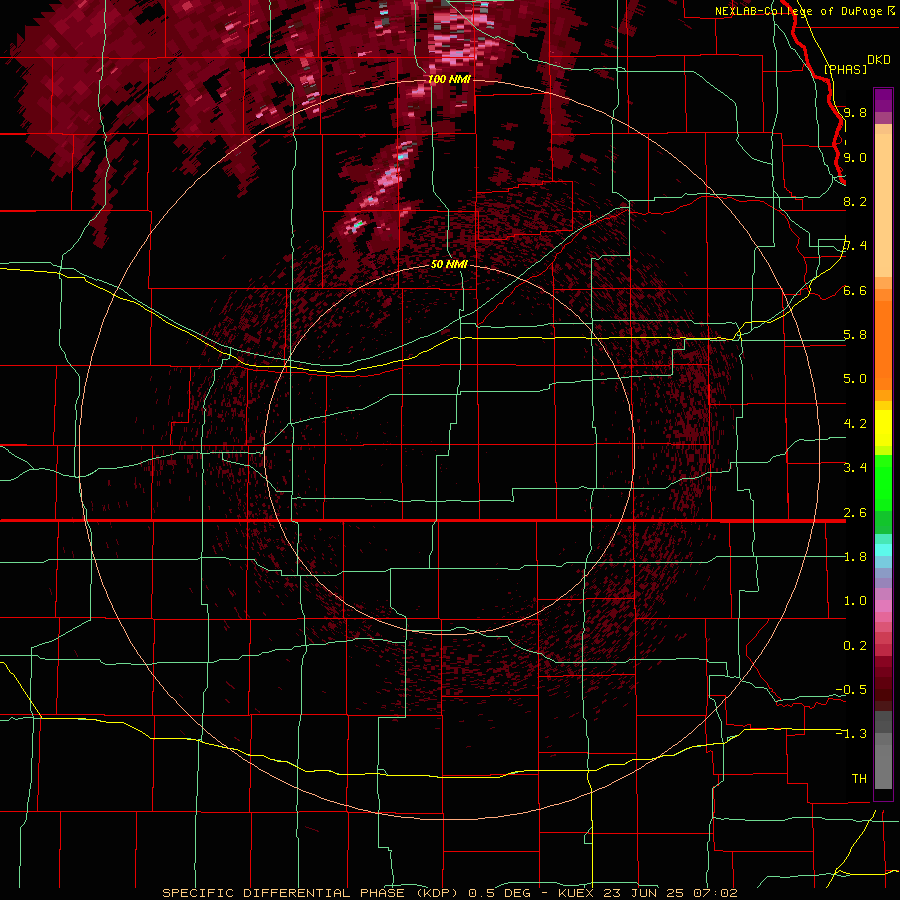
Task: Click the 8.2 scale value
Action: [855, 201]
